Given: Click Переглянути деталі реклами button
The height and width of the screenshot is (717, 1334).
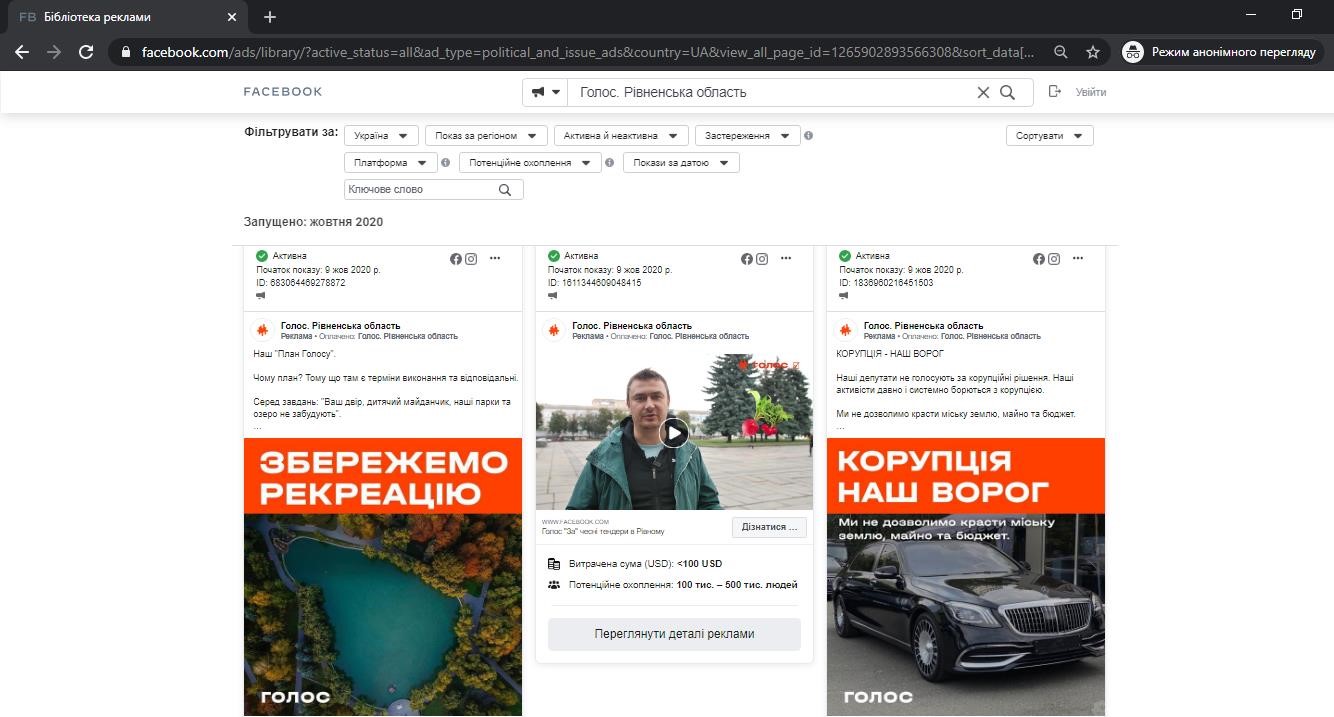Looking at the screenshot, I should [x=674, y=634].
